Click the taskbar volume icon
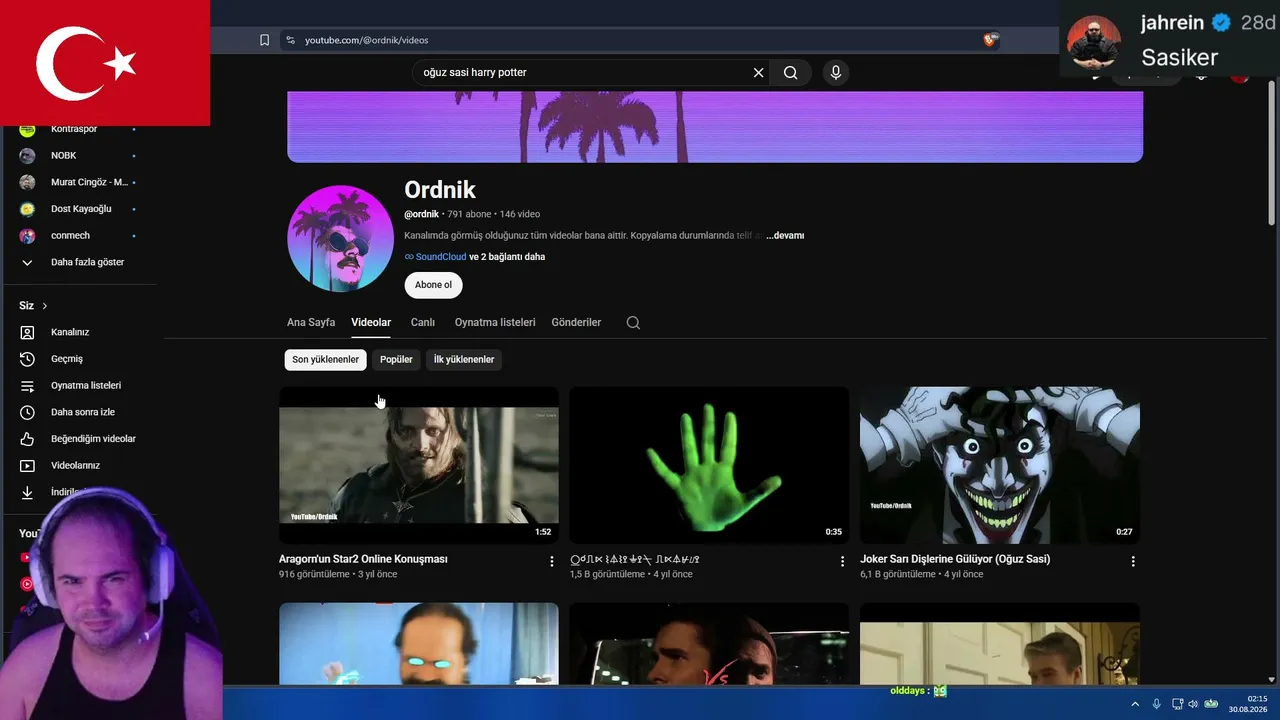The height and width of the screenshot is (720, 1280). point(1193,704)
